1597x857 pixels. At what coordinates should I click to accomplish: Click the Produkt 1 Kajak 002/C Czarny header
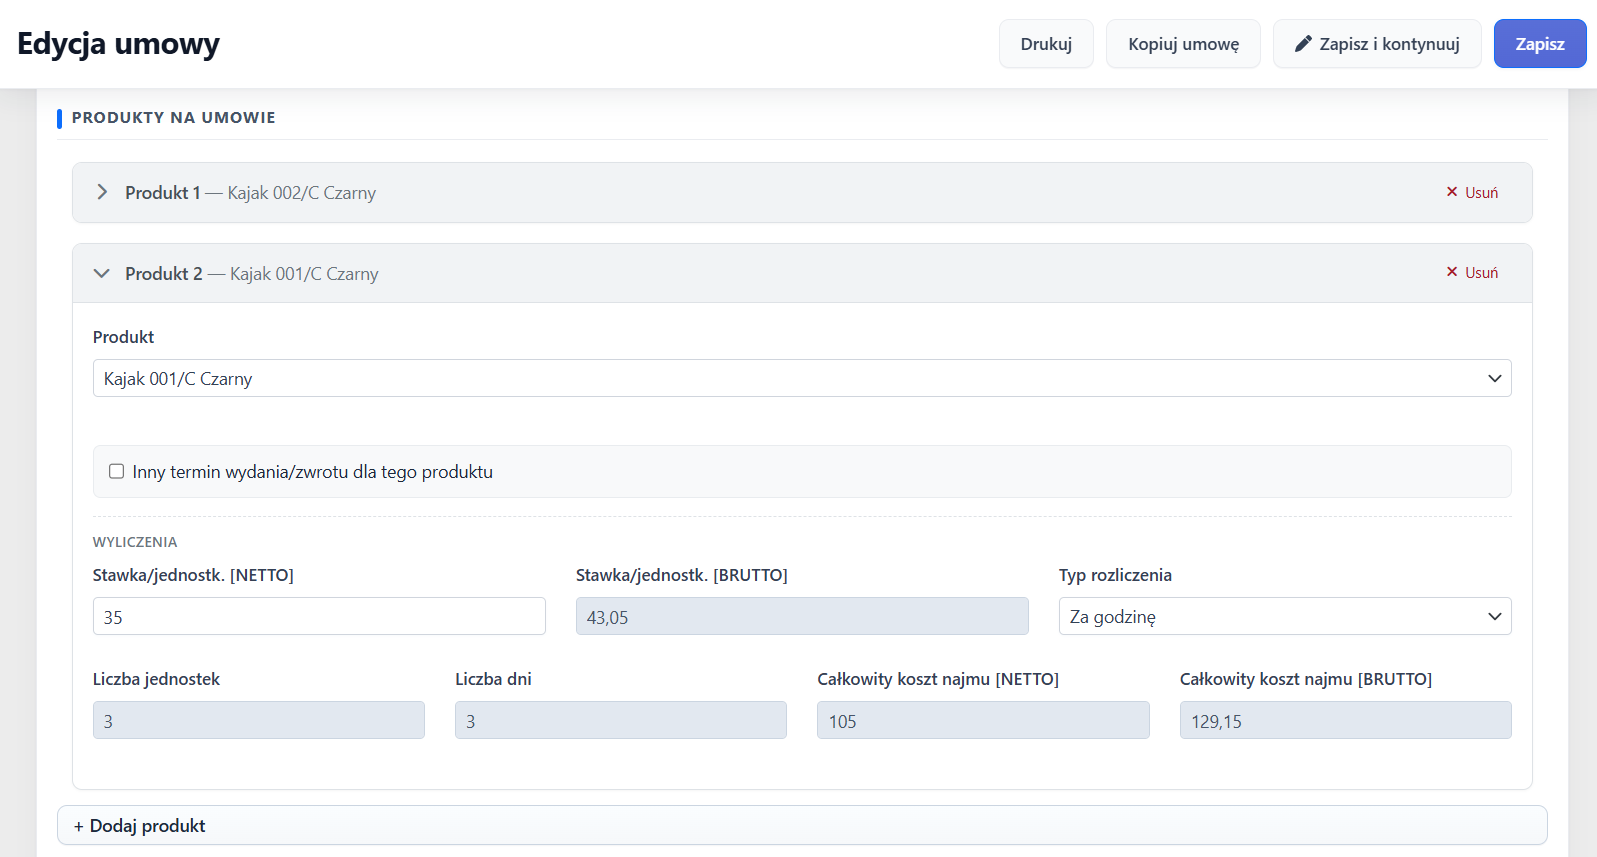point(802,192)
